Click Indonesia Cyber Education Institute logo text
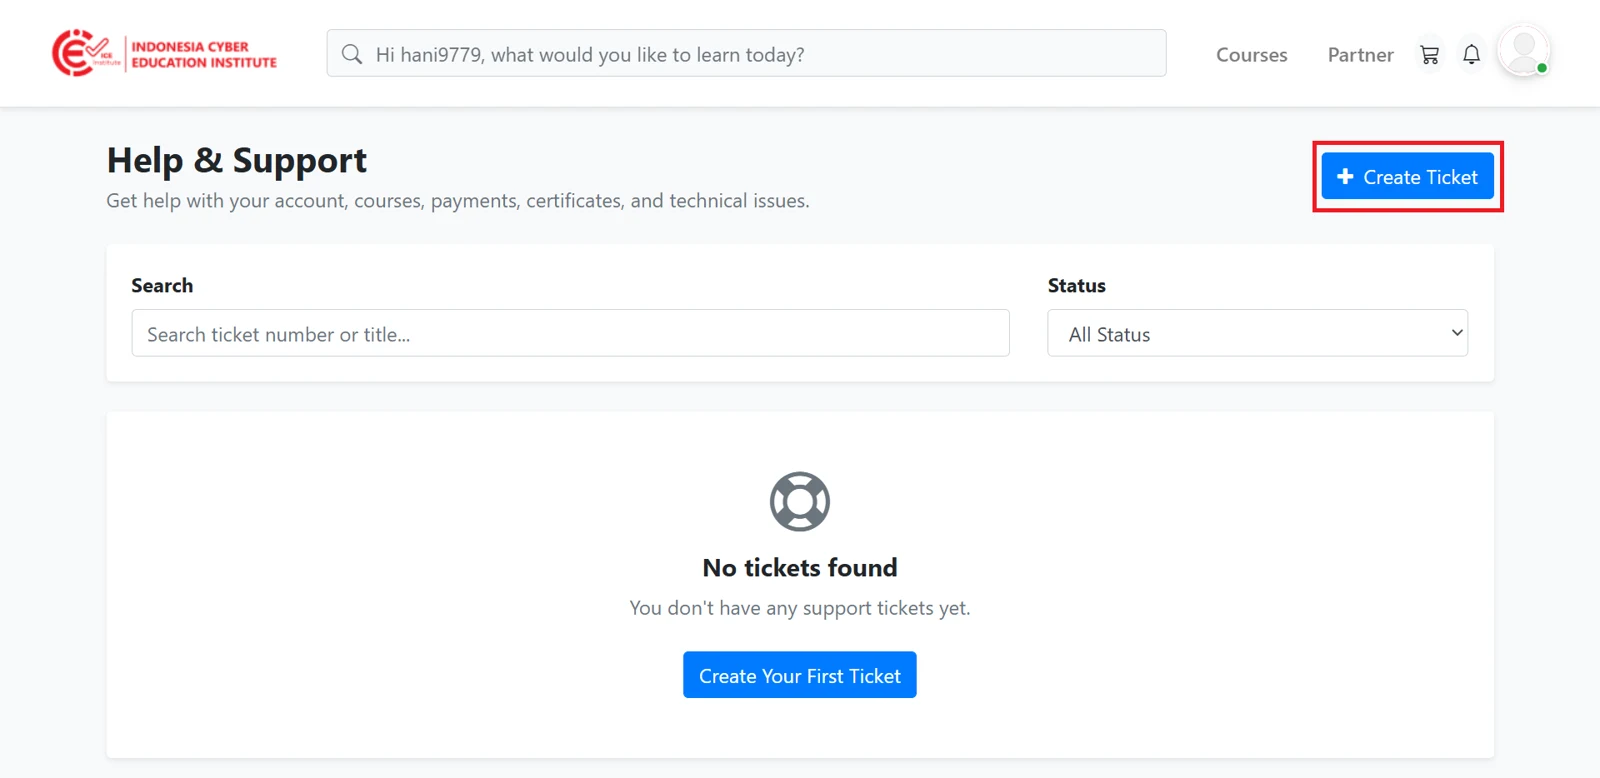1600x778 pixels. pos(204,54)
